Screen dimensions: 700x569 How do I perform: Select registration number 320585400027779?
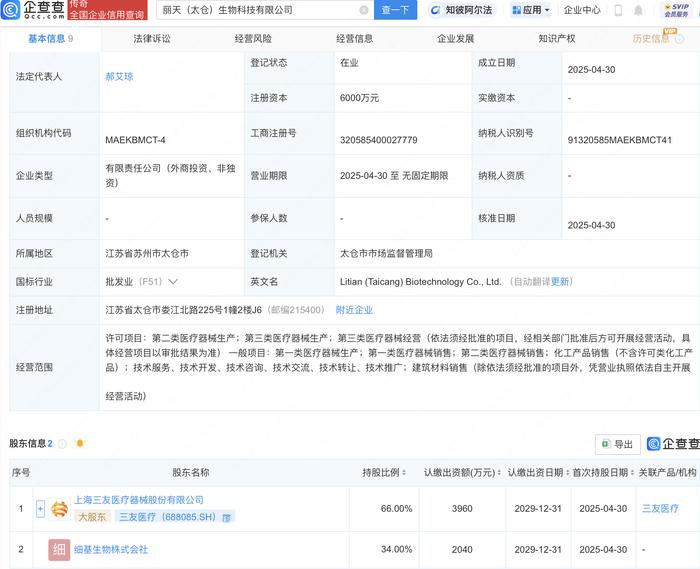click(379, 140)
